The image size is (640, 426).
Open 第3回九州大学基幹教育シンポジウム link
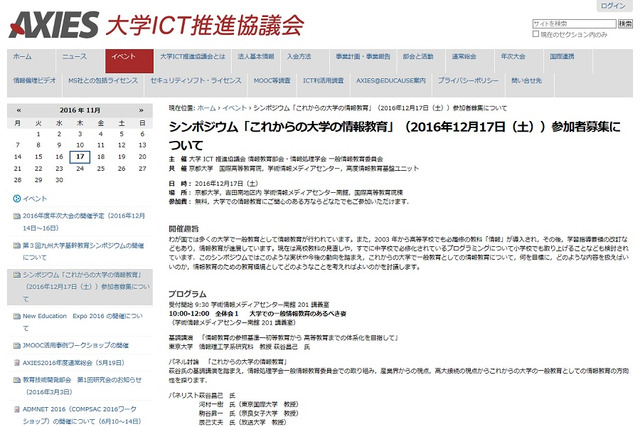click(83, 251)
